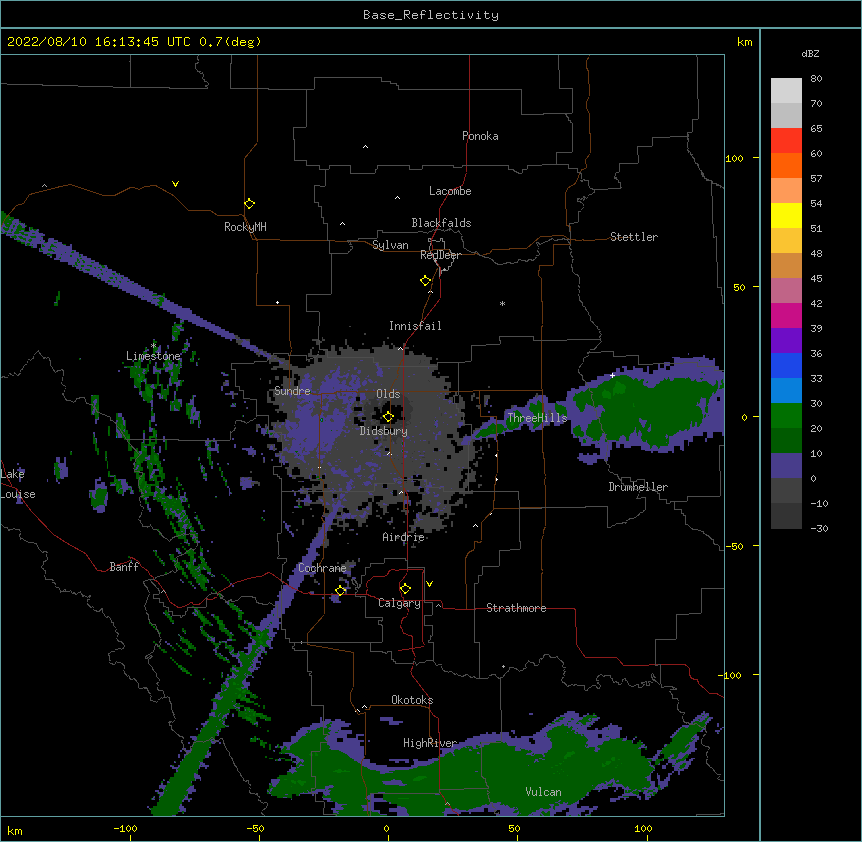This screenshot has width=862, height=842.
Task: Click the Calgary city label
Action: [399, 603]
